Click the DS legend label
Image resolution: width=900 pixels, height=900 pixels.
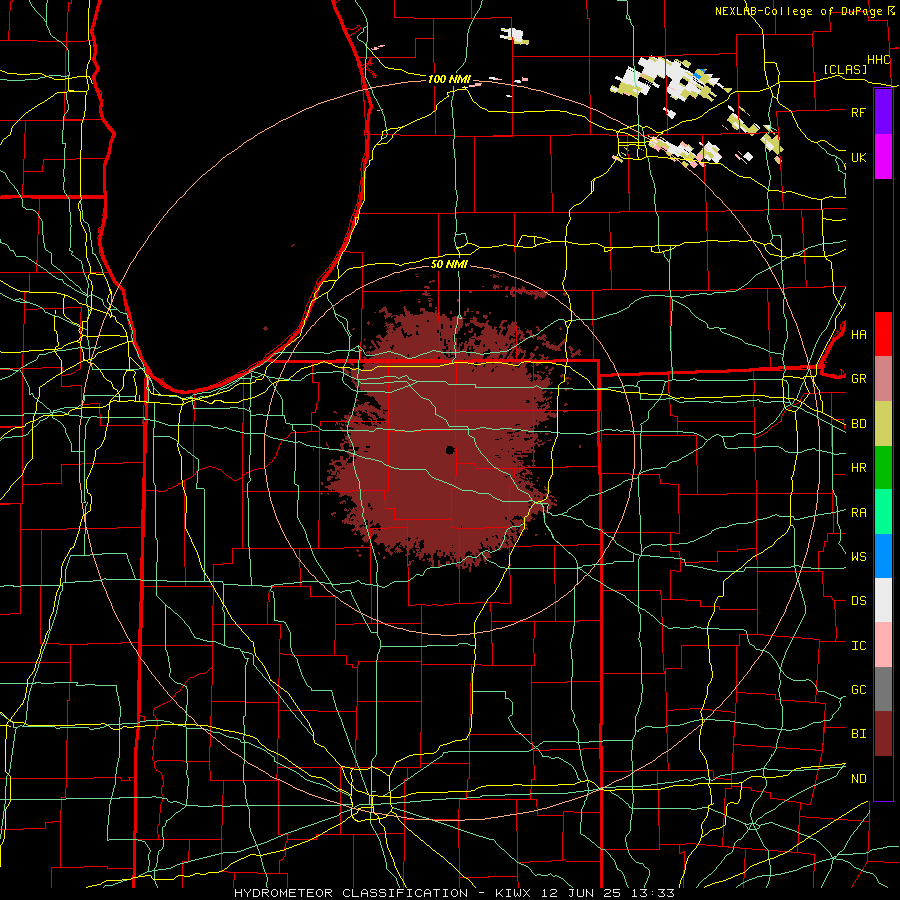858,601
